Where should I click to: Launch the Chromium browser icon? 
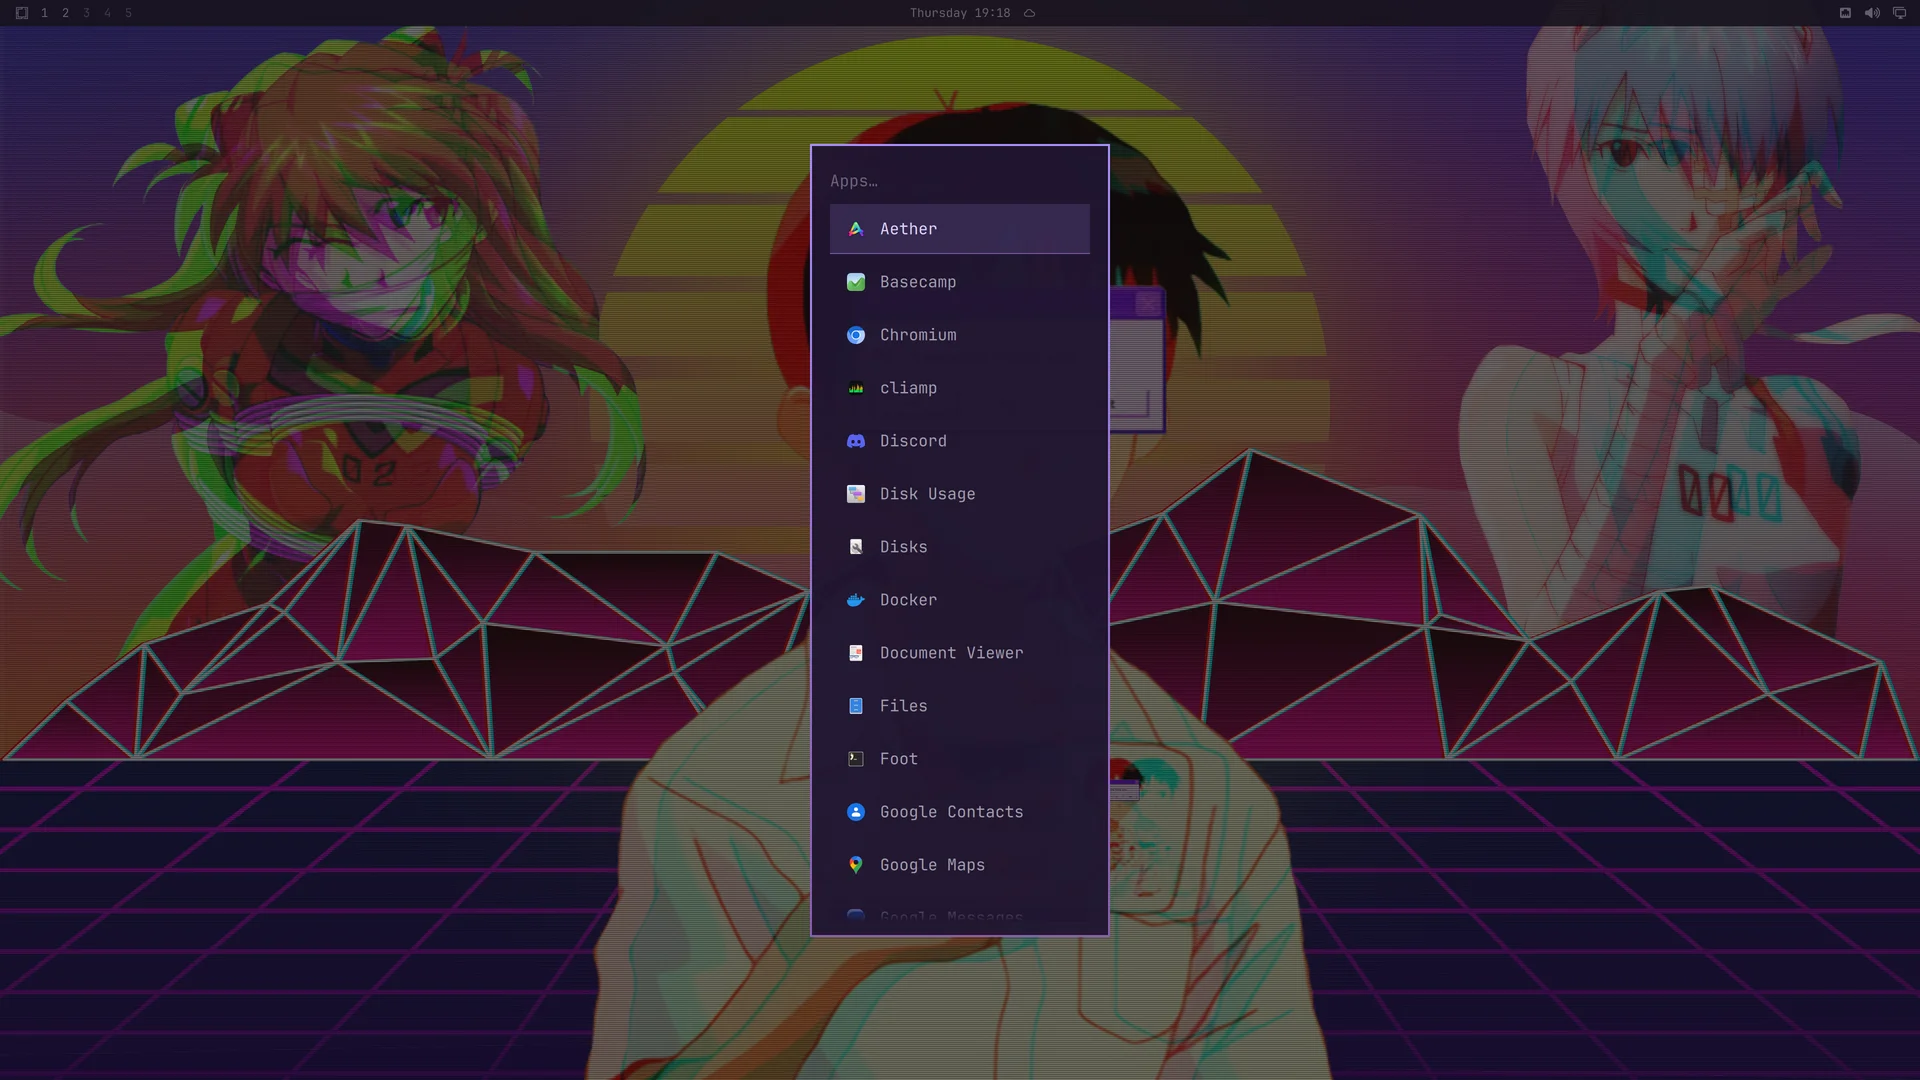click(x=856, y=335)
